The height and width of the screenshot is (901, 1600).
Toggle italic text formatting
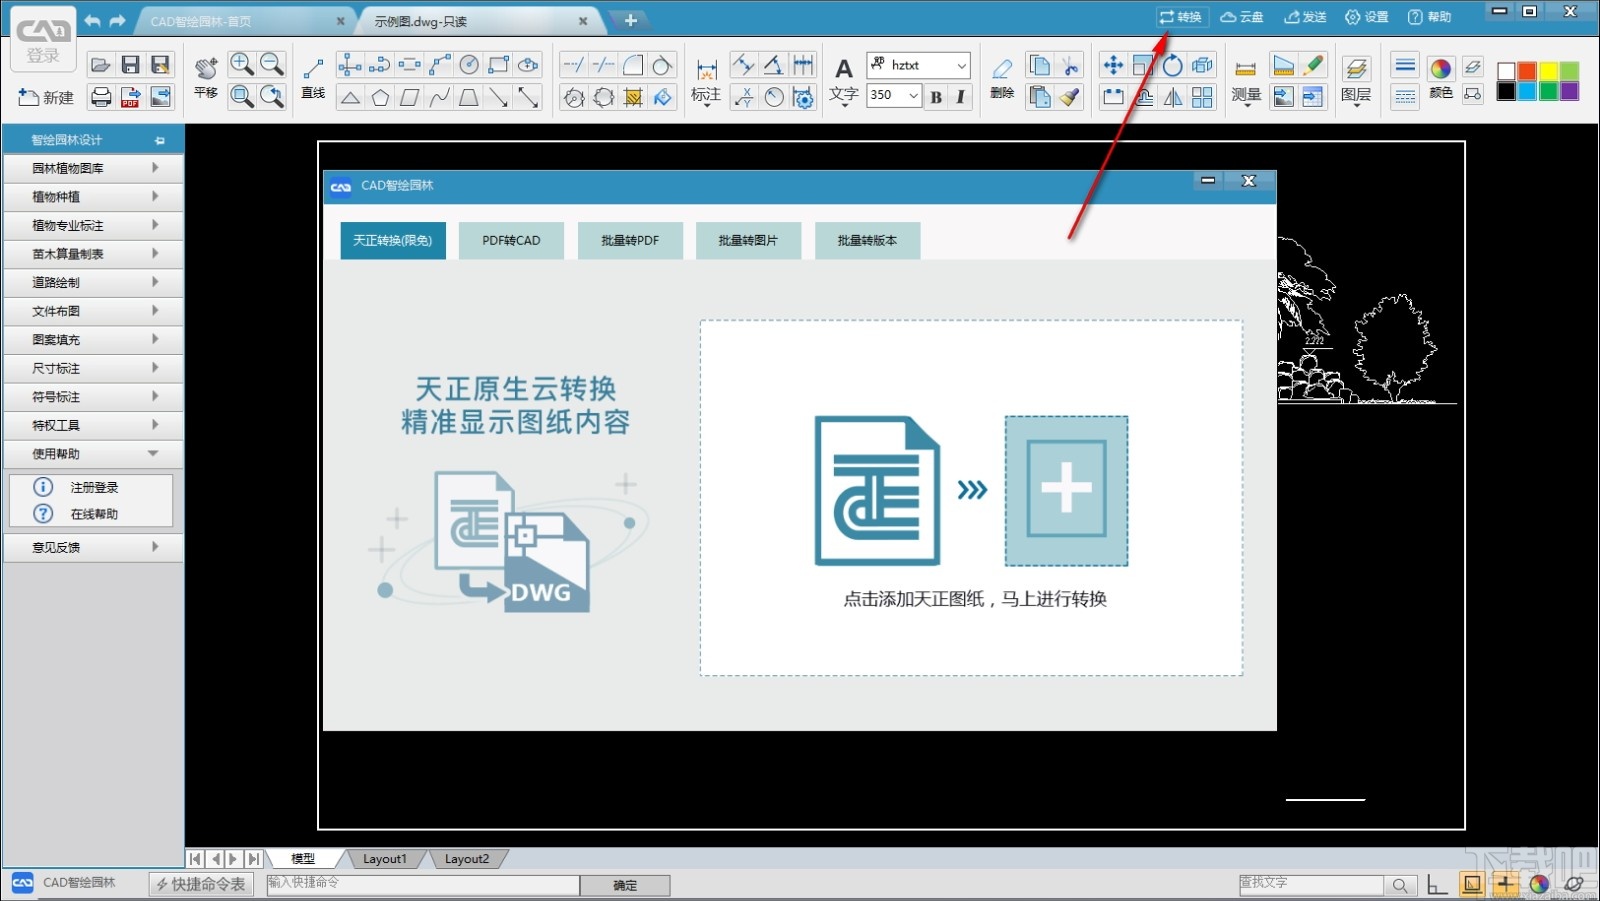coord(960,96)
